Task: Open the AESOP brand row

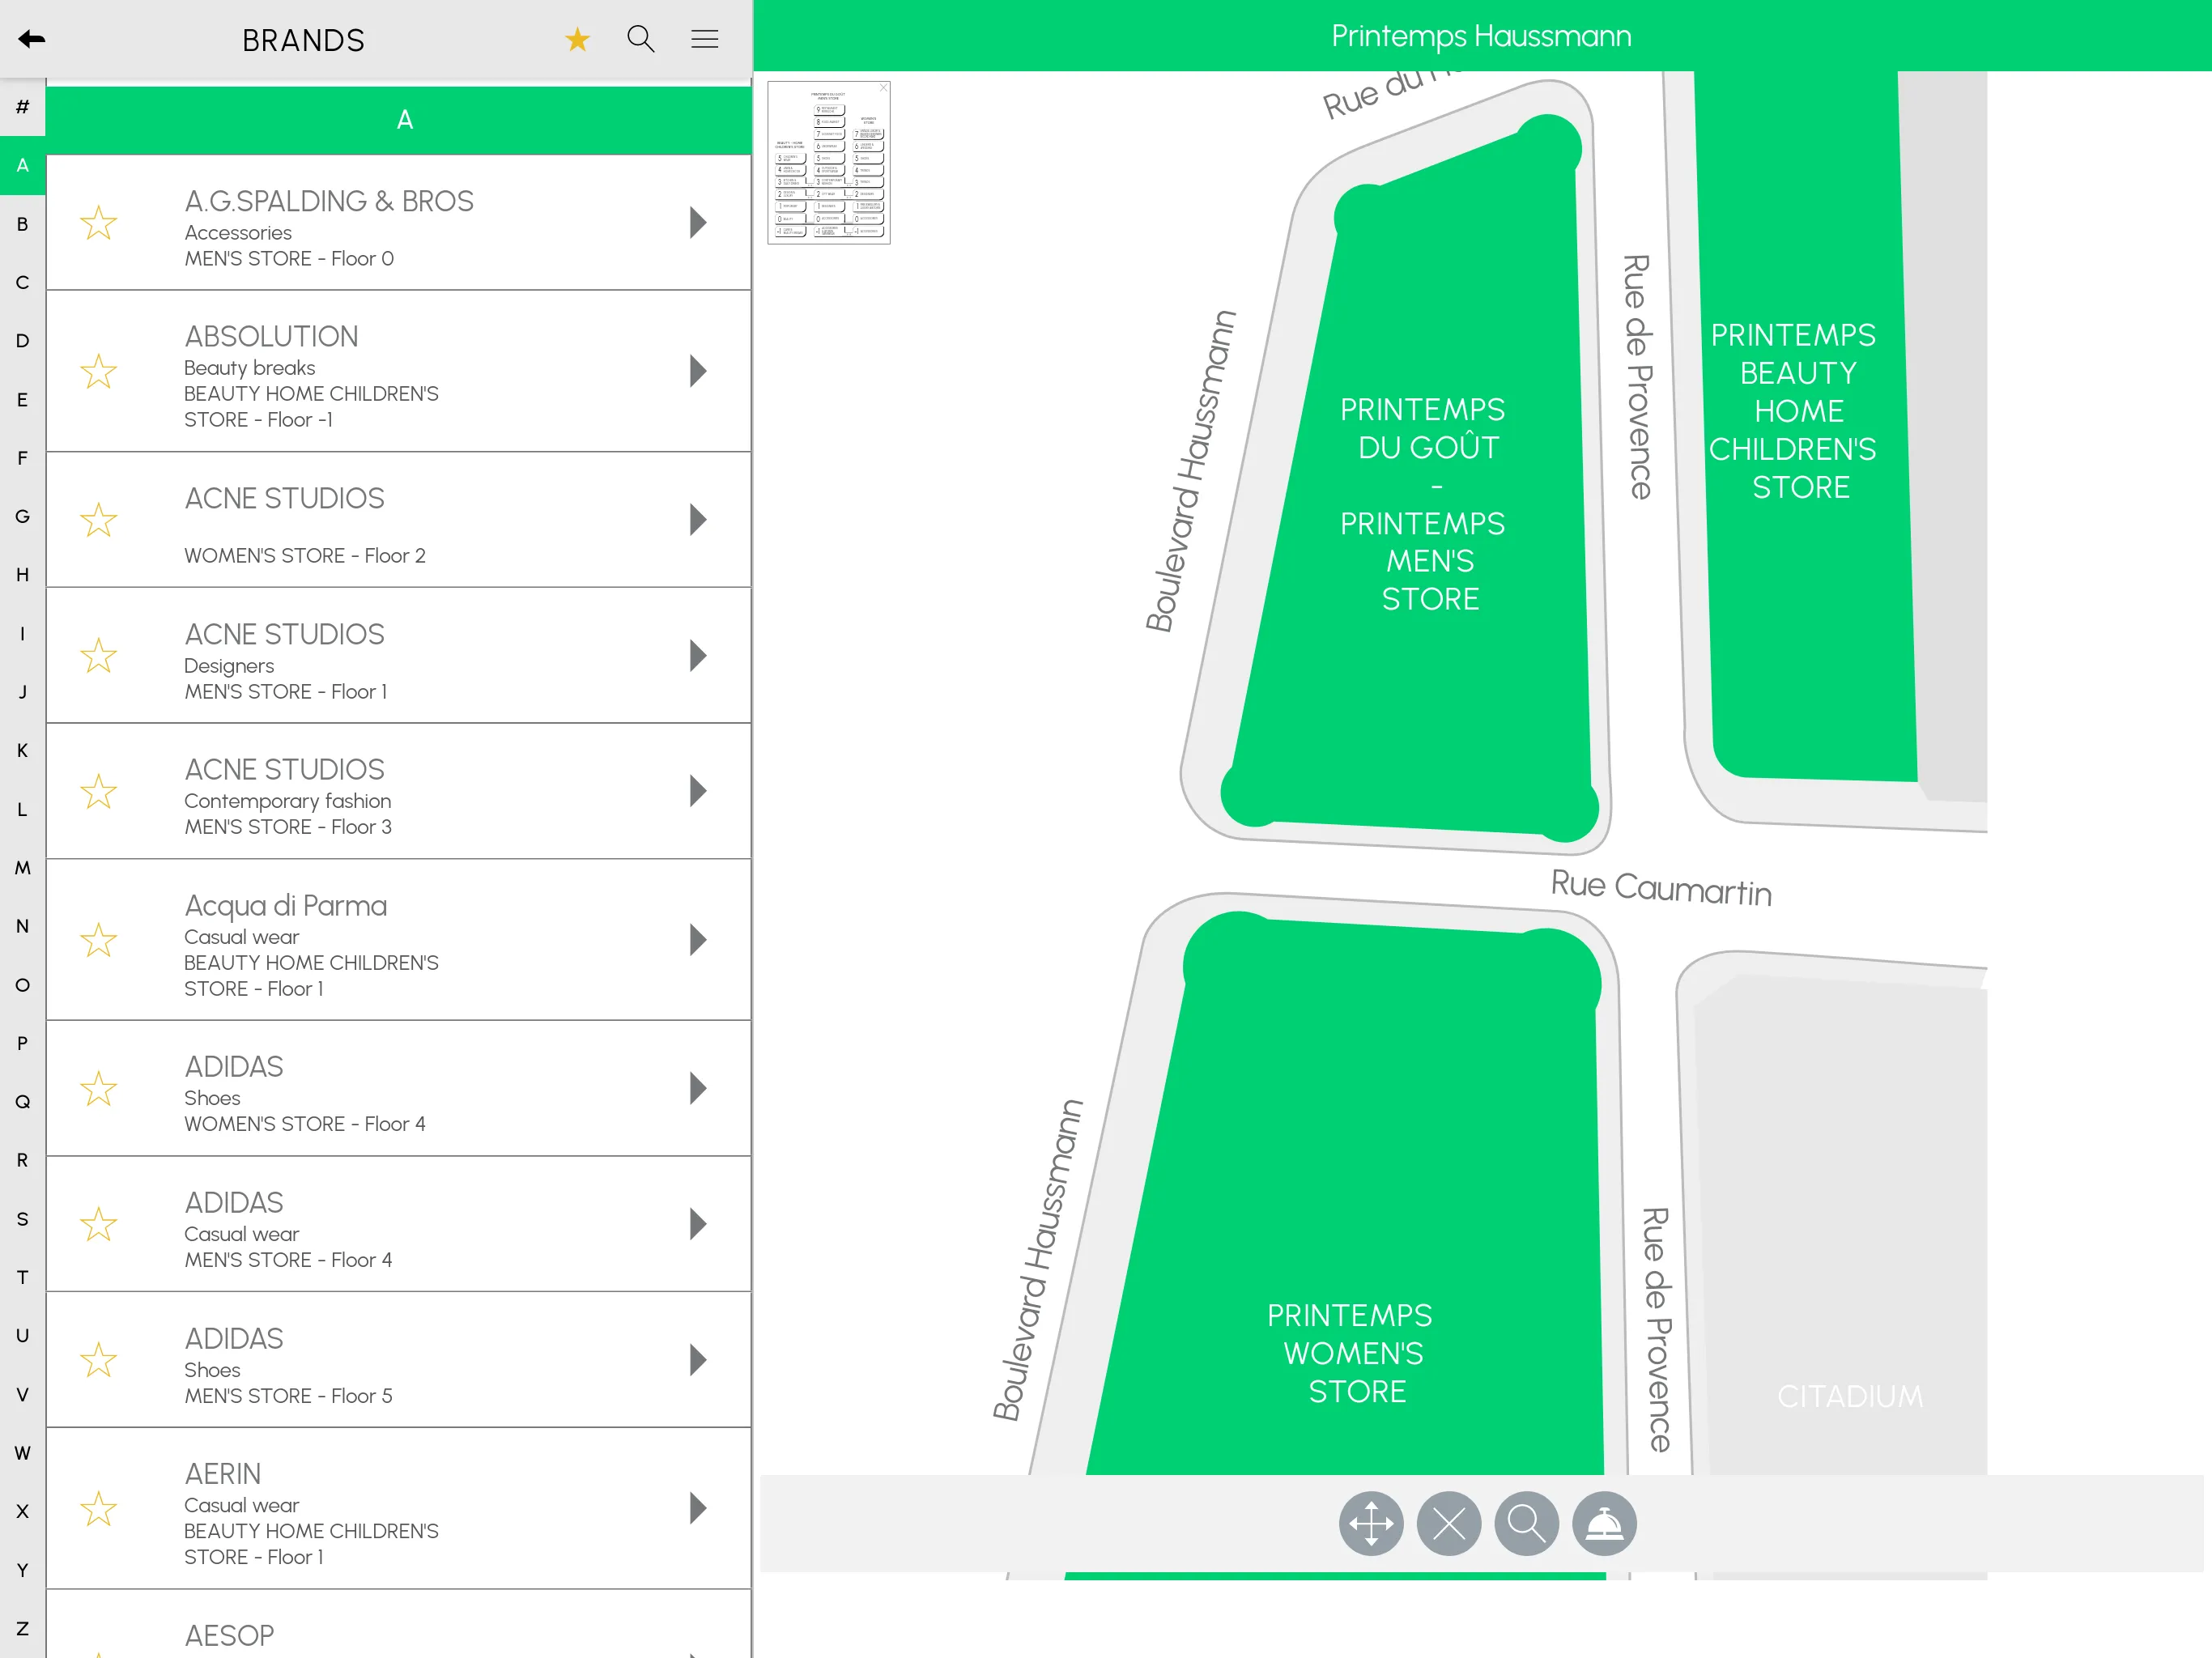Action: click(398, 1624)
